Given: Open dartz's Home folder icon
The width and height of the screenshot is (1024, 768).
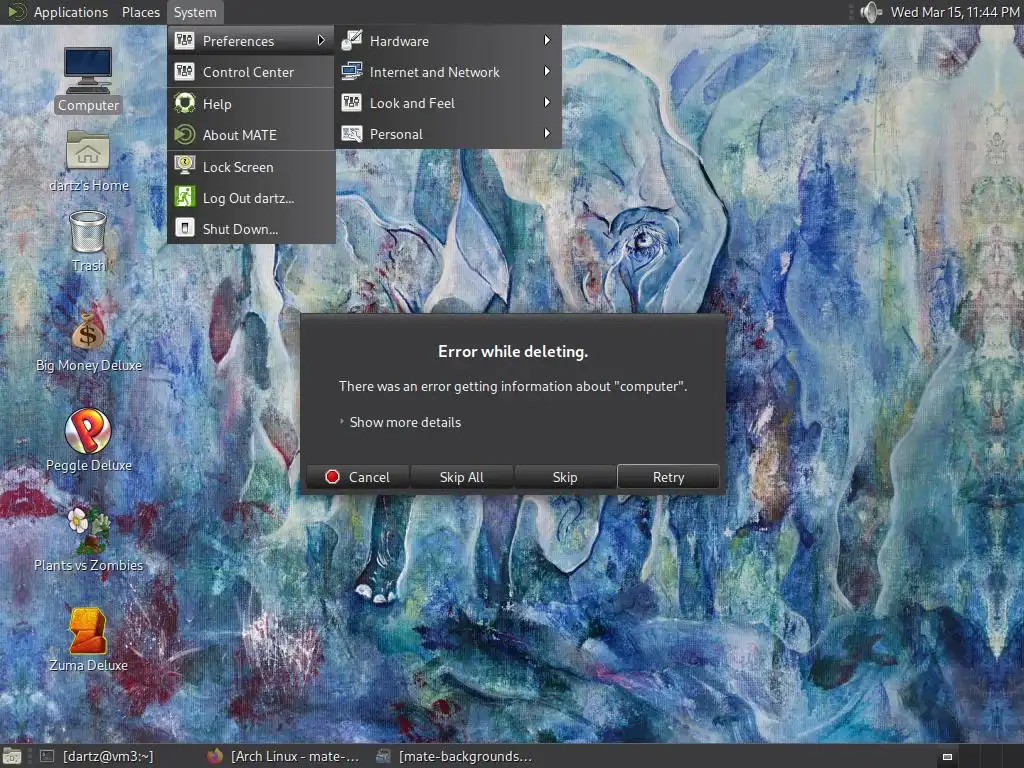Looking at the screenshot, I should pyautogui.click(x=88, y=150).
